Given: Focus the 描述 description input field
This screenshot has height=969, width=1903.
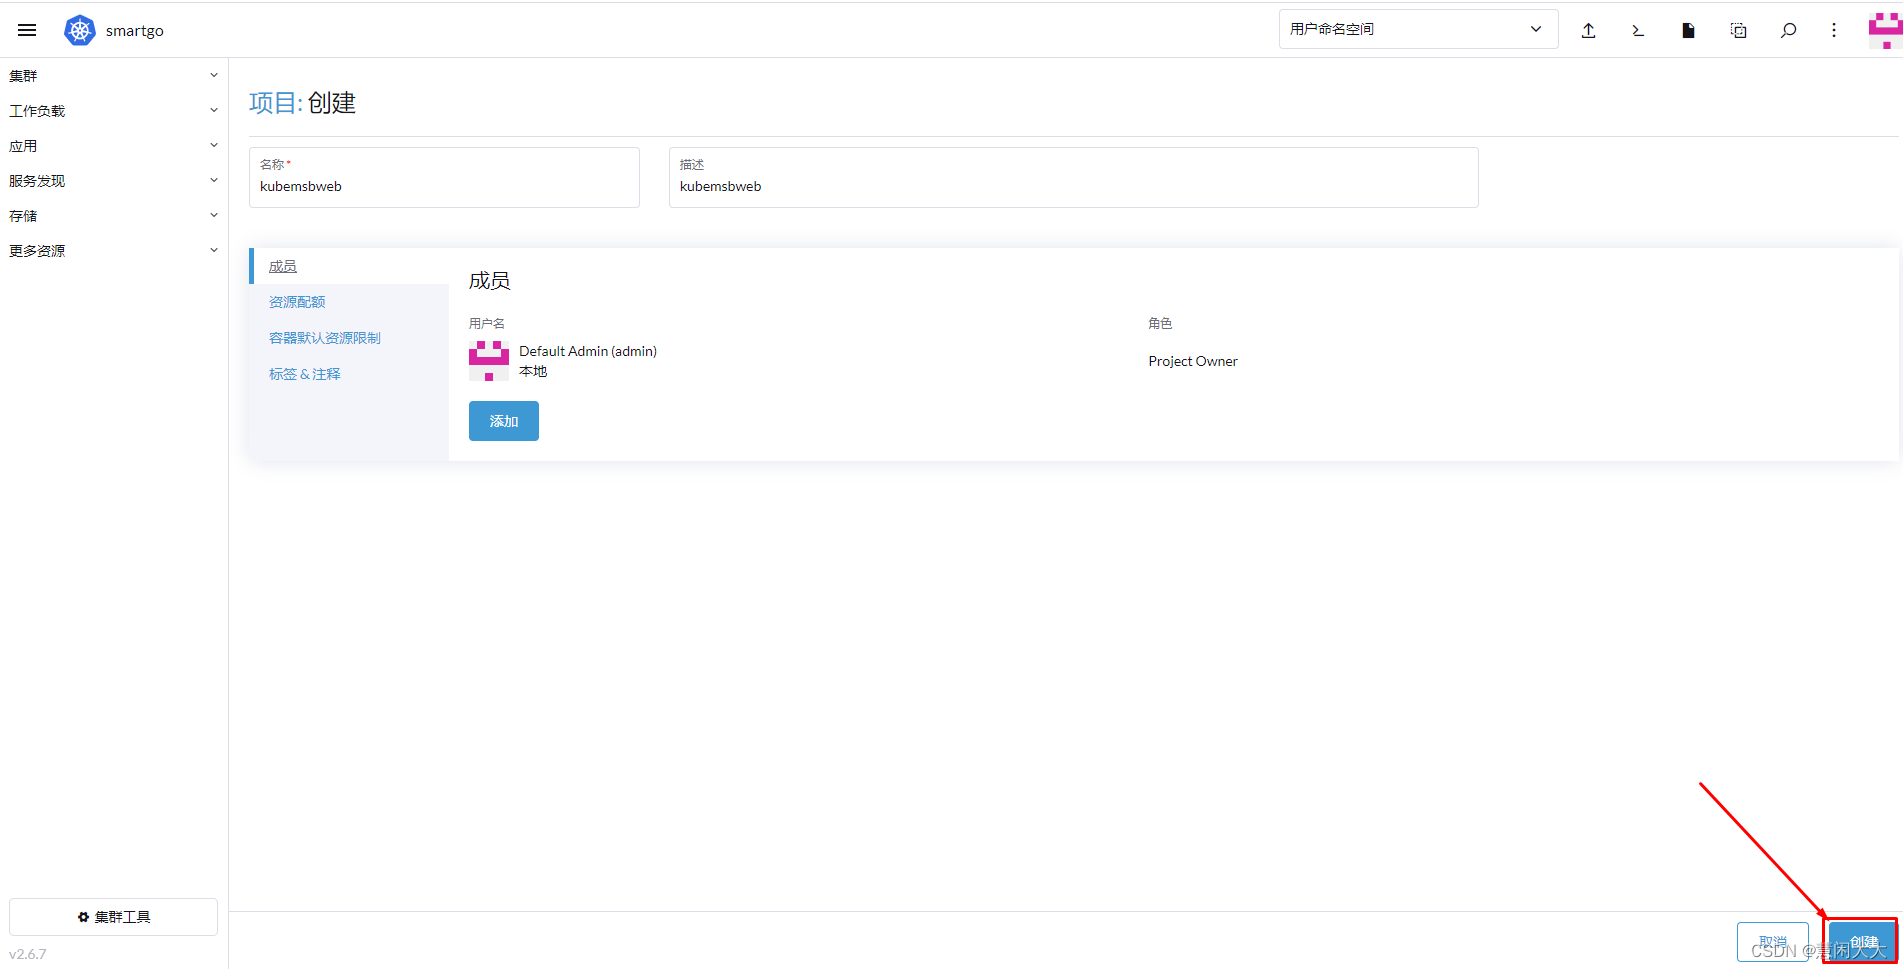Looking at the screenshot, I should [x=1073, y=178].
